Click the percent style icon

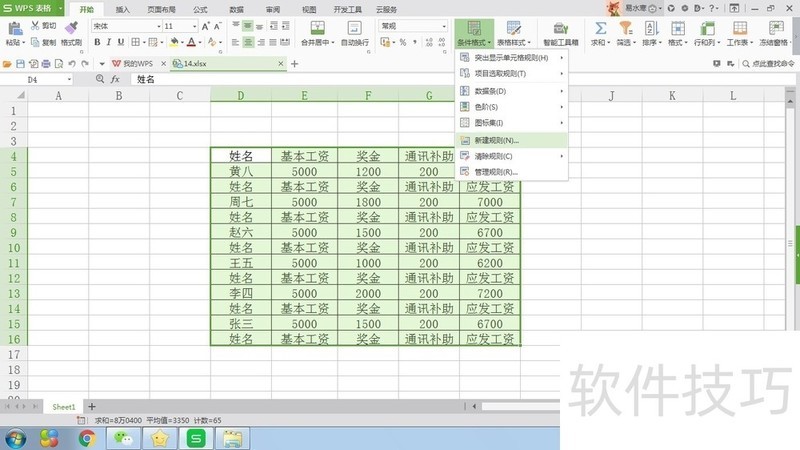pos(403,42)
